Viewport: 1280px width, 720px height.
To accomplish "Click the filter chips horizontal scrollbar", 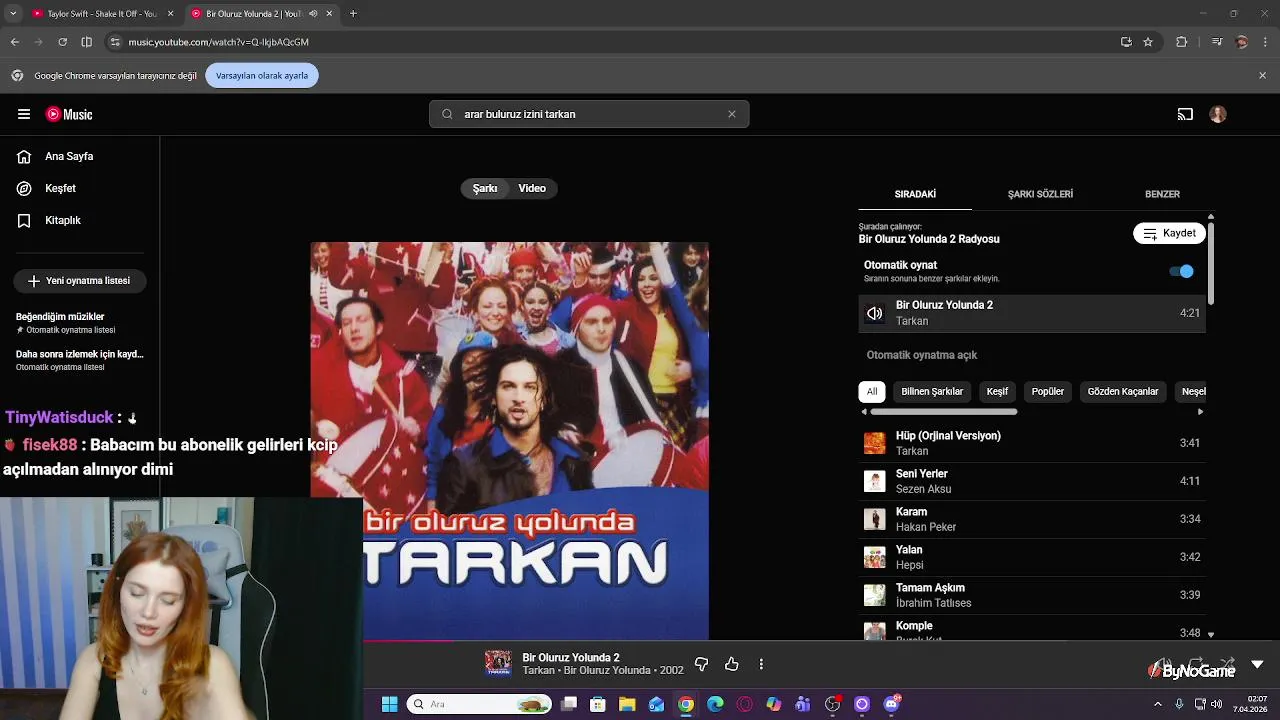I will pyautogui.click(x=943, y=411).
